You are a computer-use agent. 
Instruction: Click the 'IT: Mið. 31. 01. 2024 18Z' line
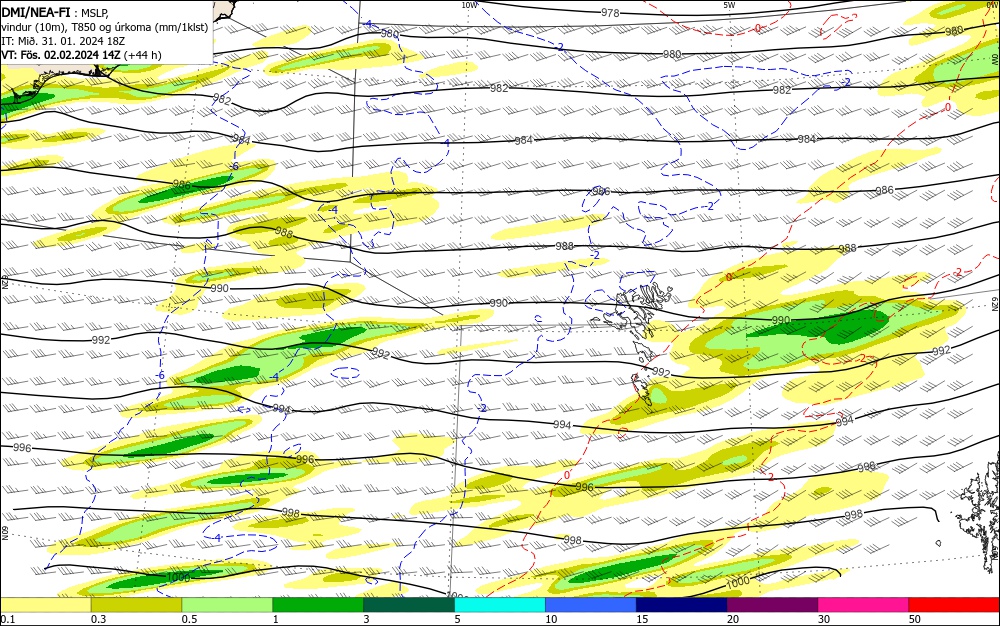click(x=63, y=41)
